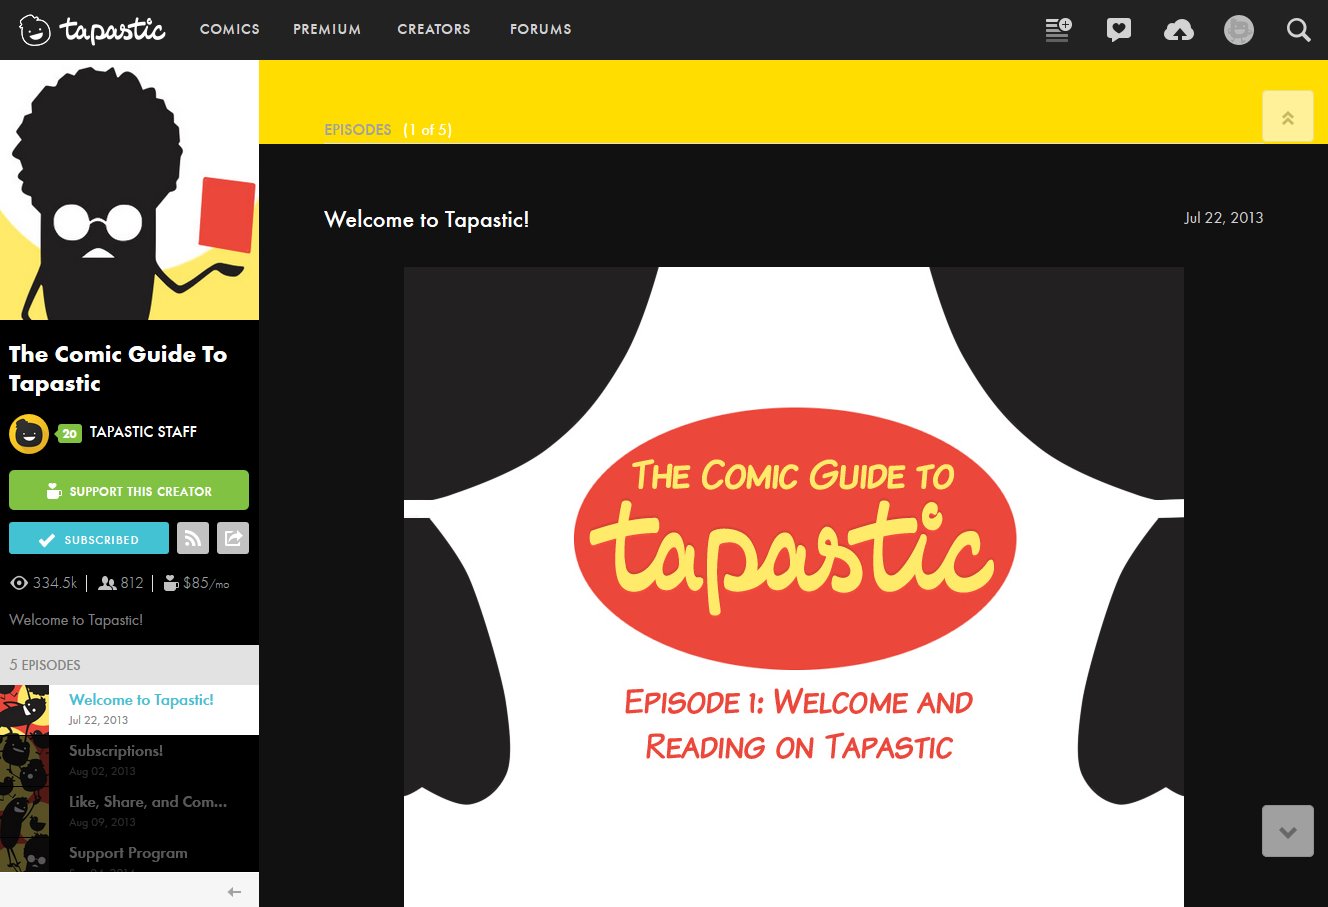Viewport: 1328px width, 907px height.
Task: Toggle the Subscribed button
Action: click(89, 538)
